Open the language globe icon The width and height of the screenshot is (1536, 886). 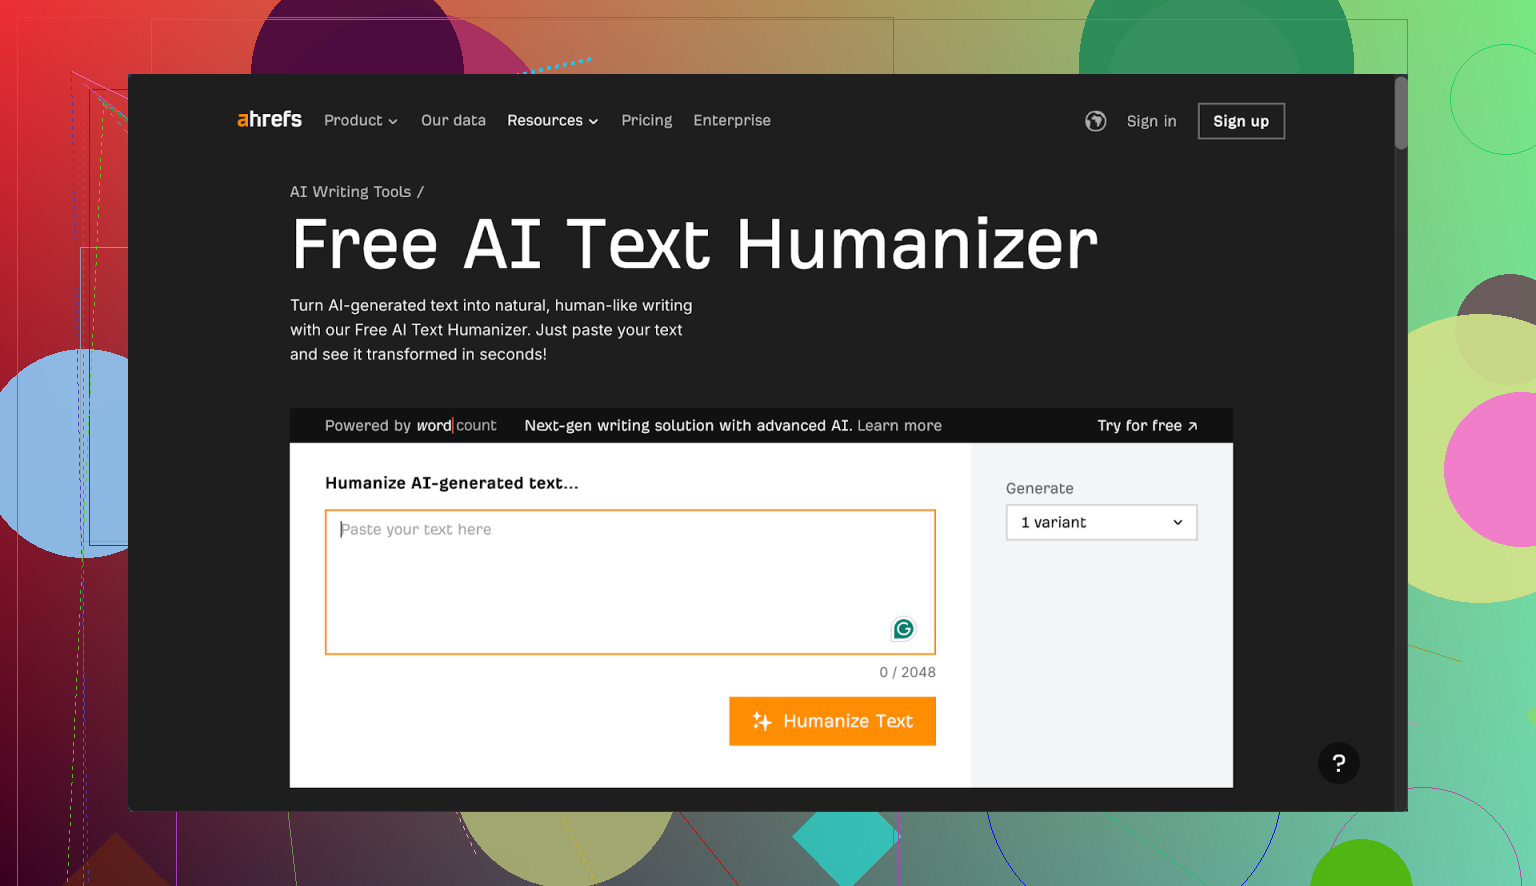(x=1095, y=121)
